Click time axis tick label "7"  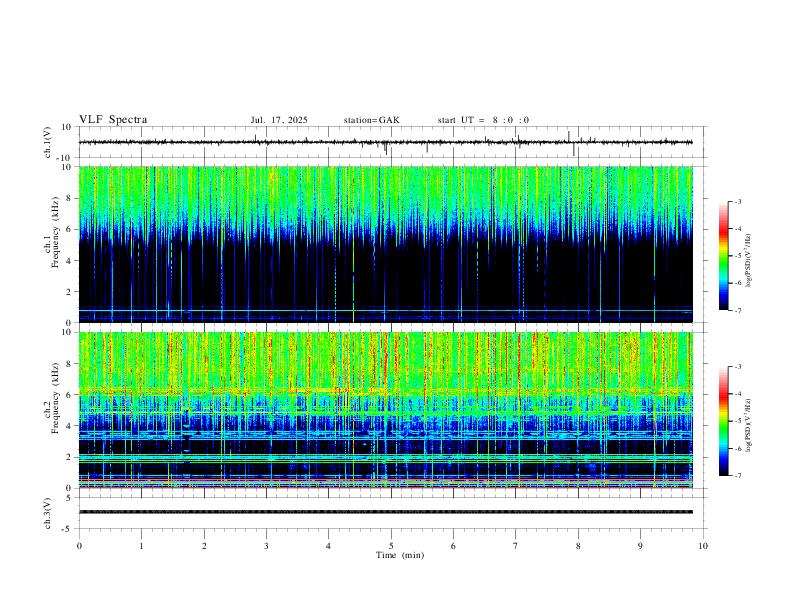(515, 546)
